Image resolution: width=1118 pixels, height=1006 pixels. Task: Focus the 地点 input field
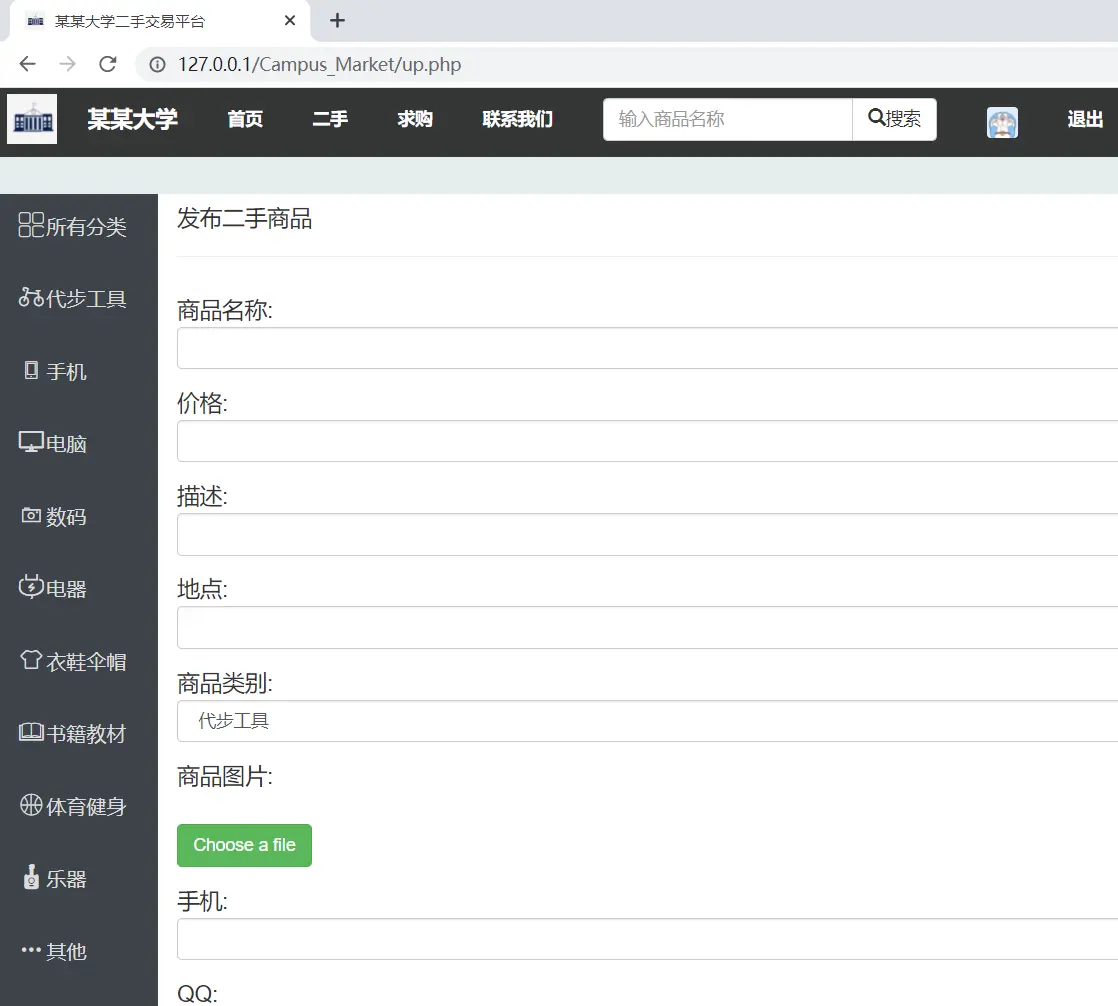click(647, 627)
